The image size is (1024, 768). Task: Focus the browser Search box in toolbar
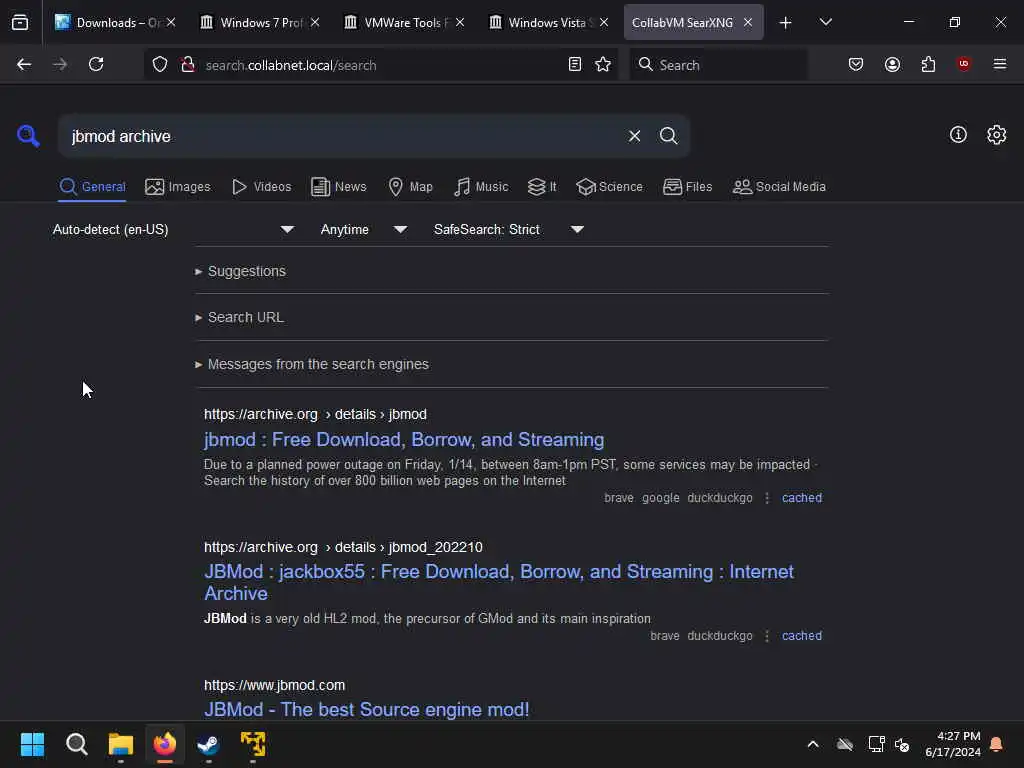pos(718,65)
